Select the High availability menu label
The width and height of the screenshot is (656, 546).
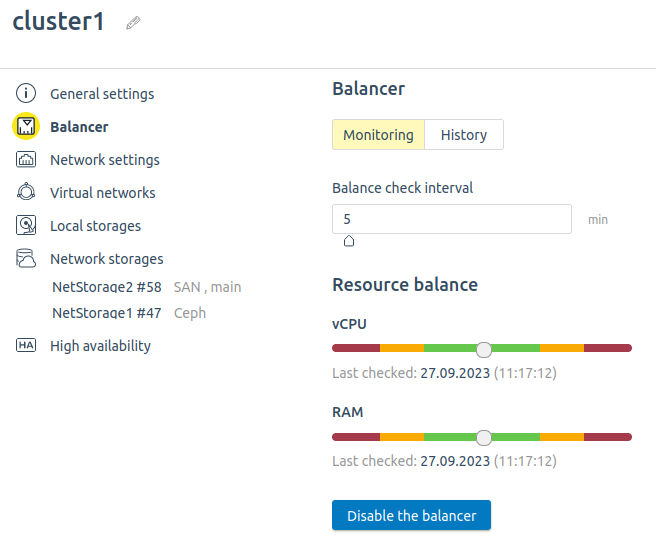coord(100,346)
